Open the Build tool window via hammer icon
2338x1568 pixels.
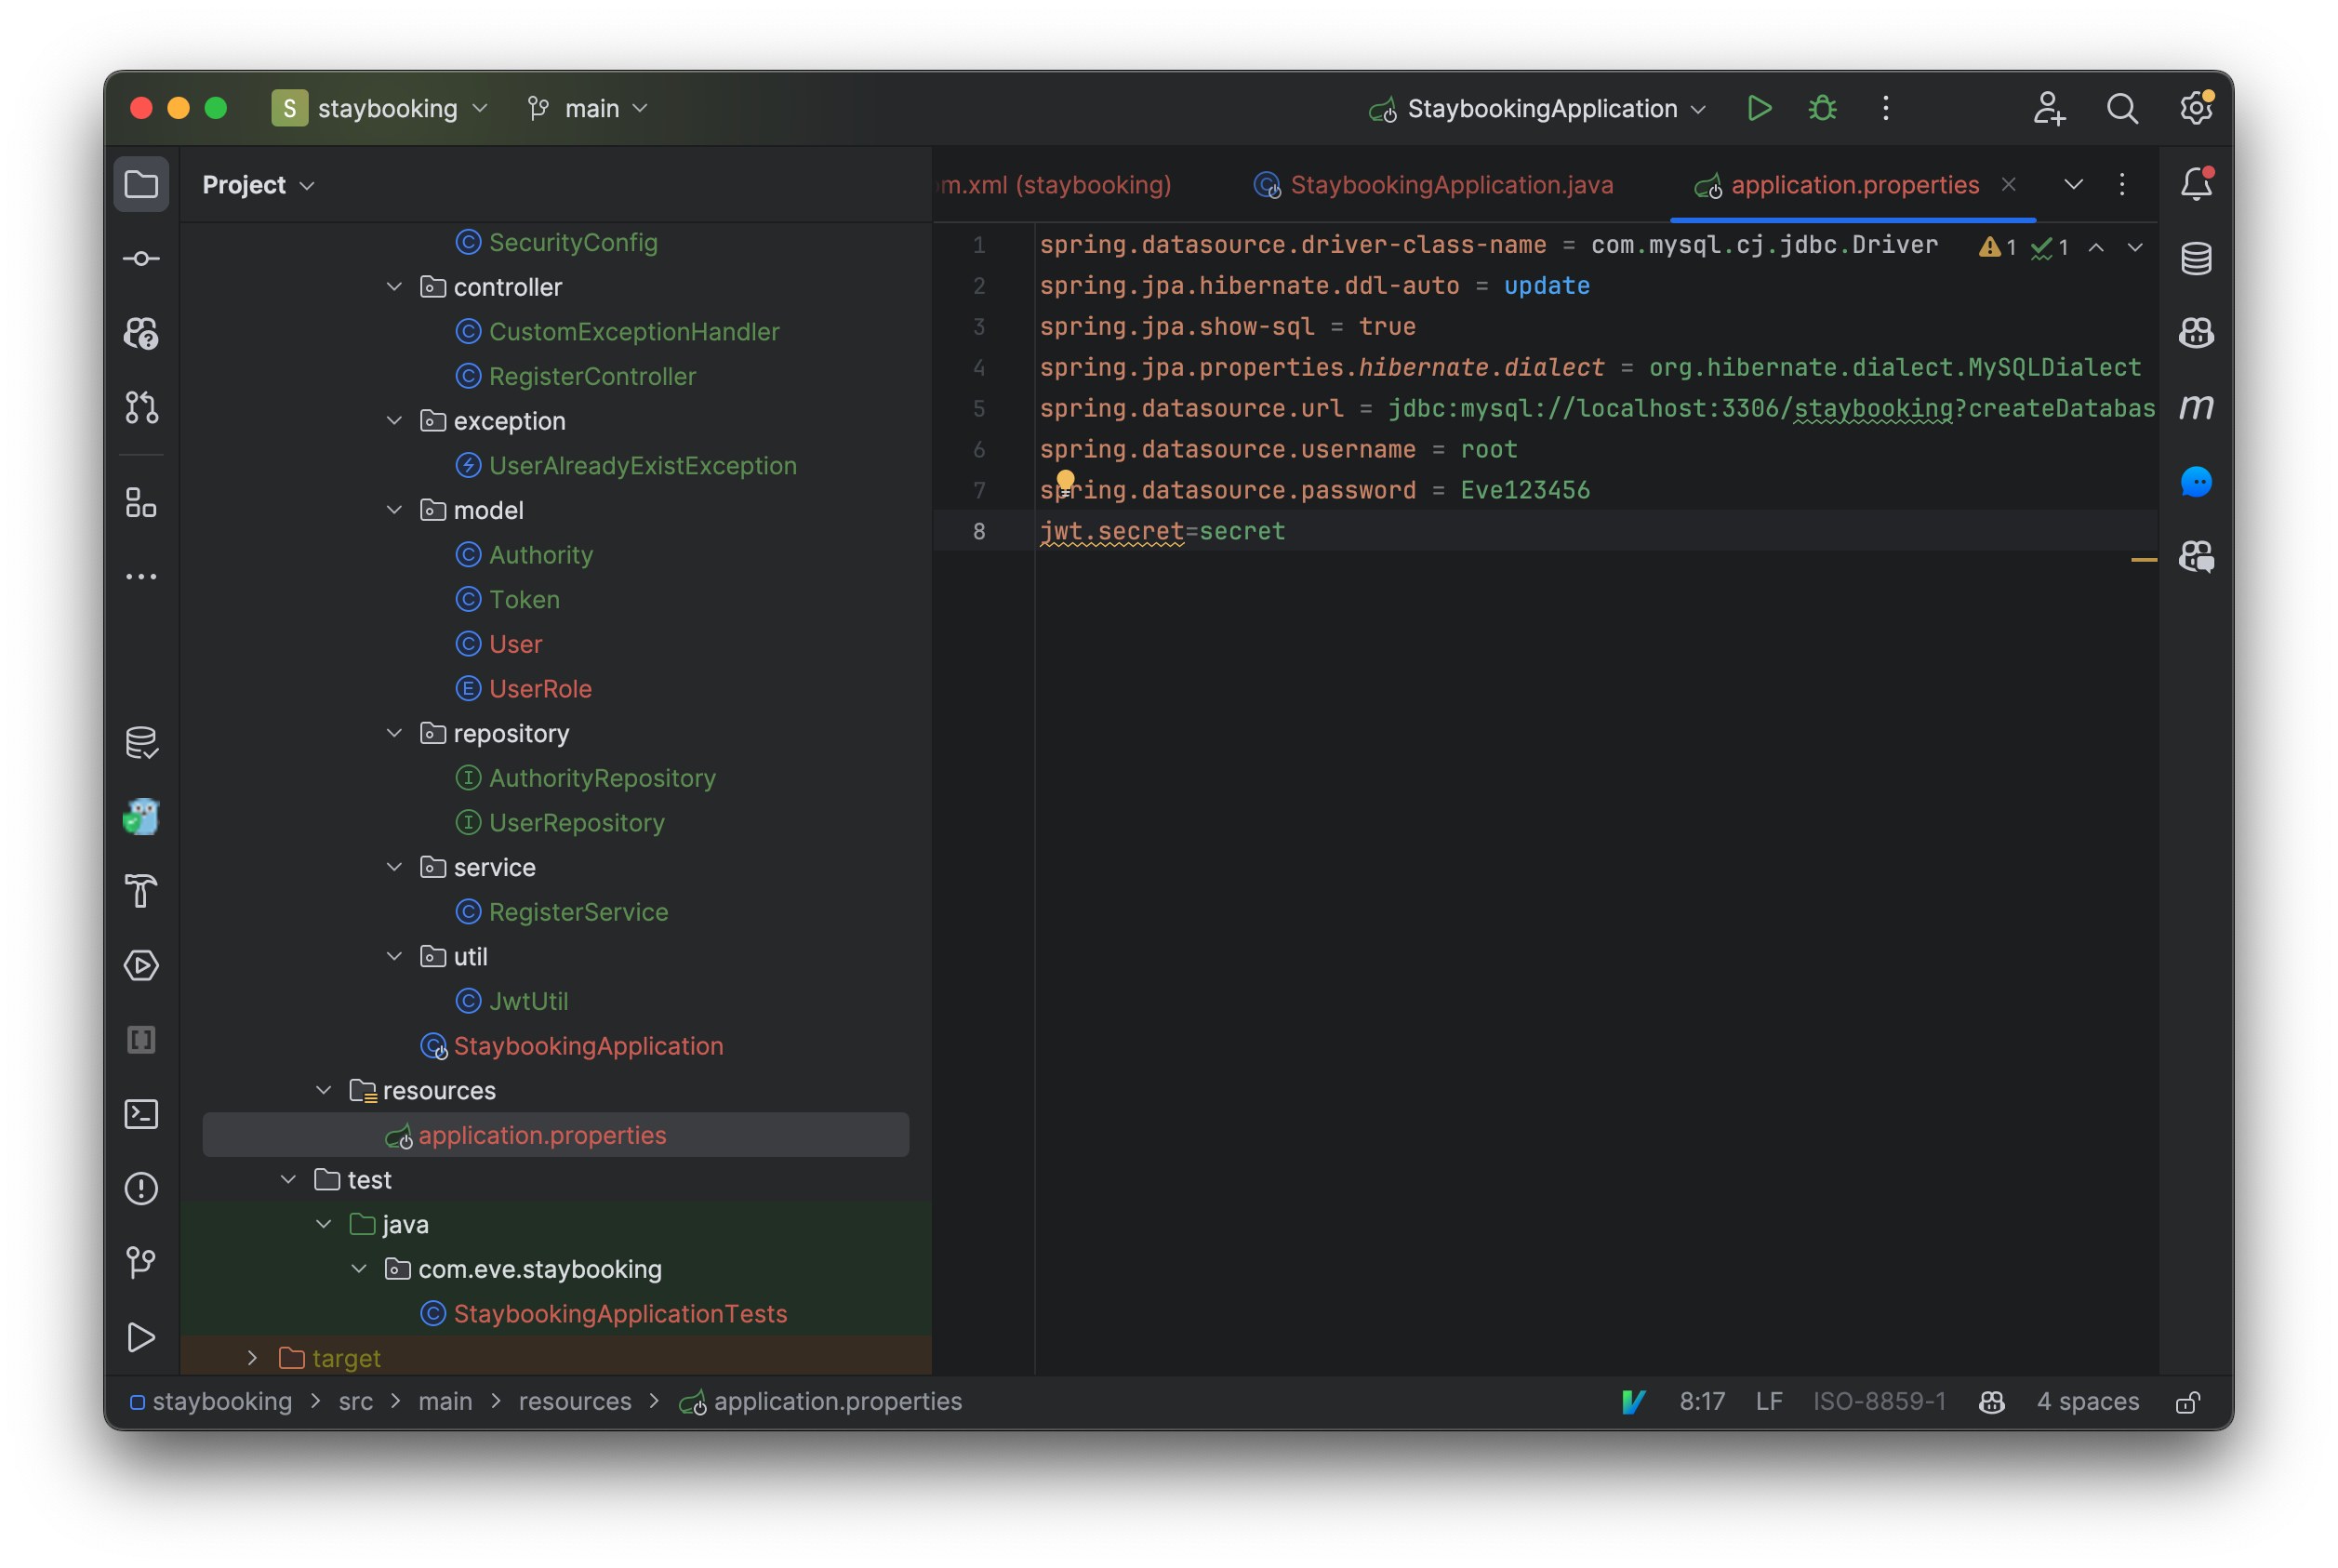pyautogui.click(x=141, y=890)
